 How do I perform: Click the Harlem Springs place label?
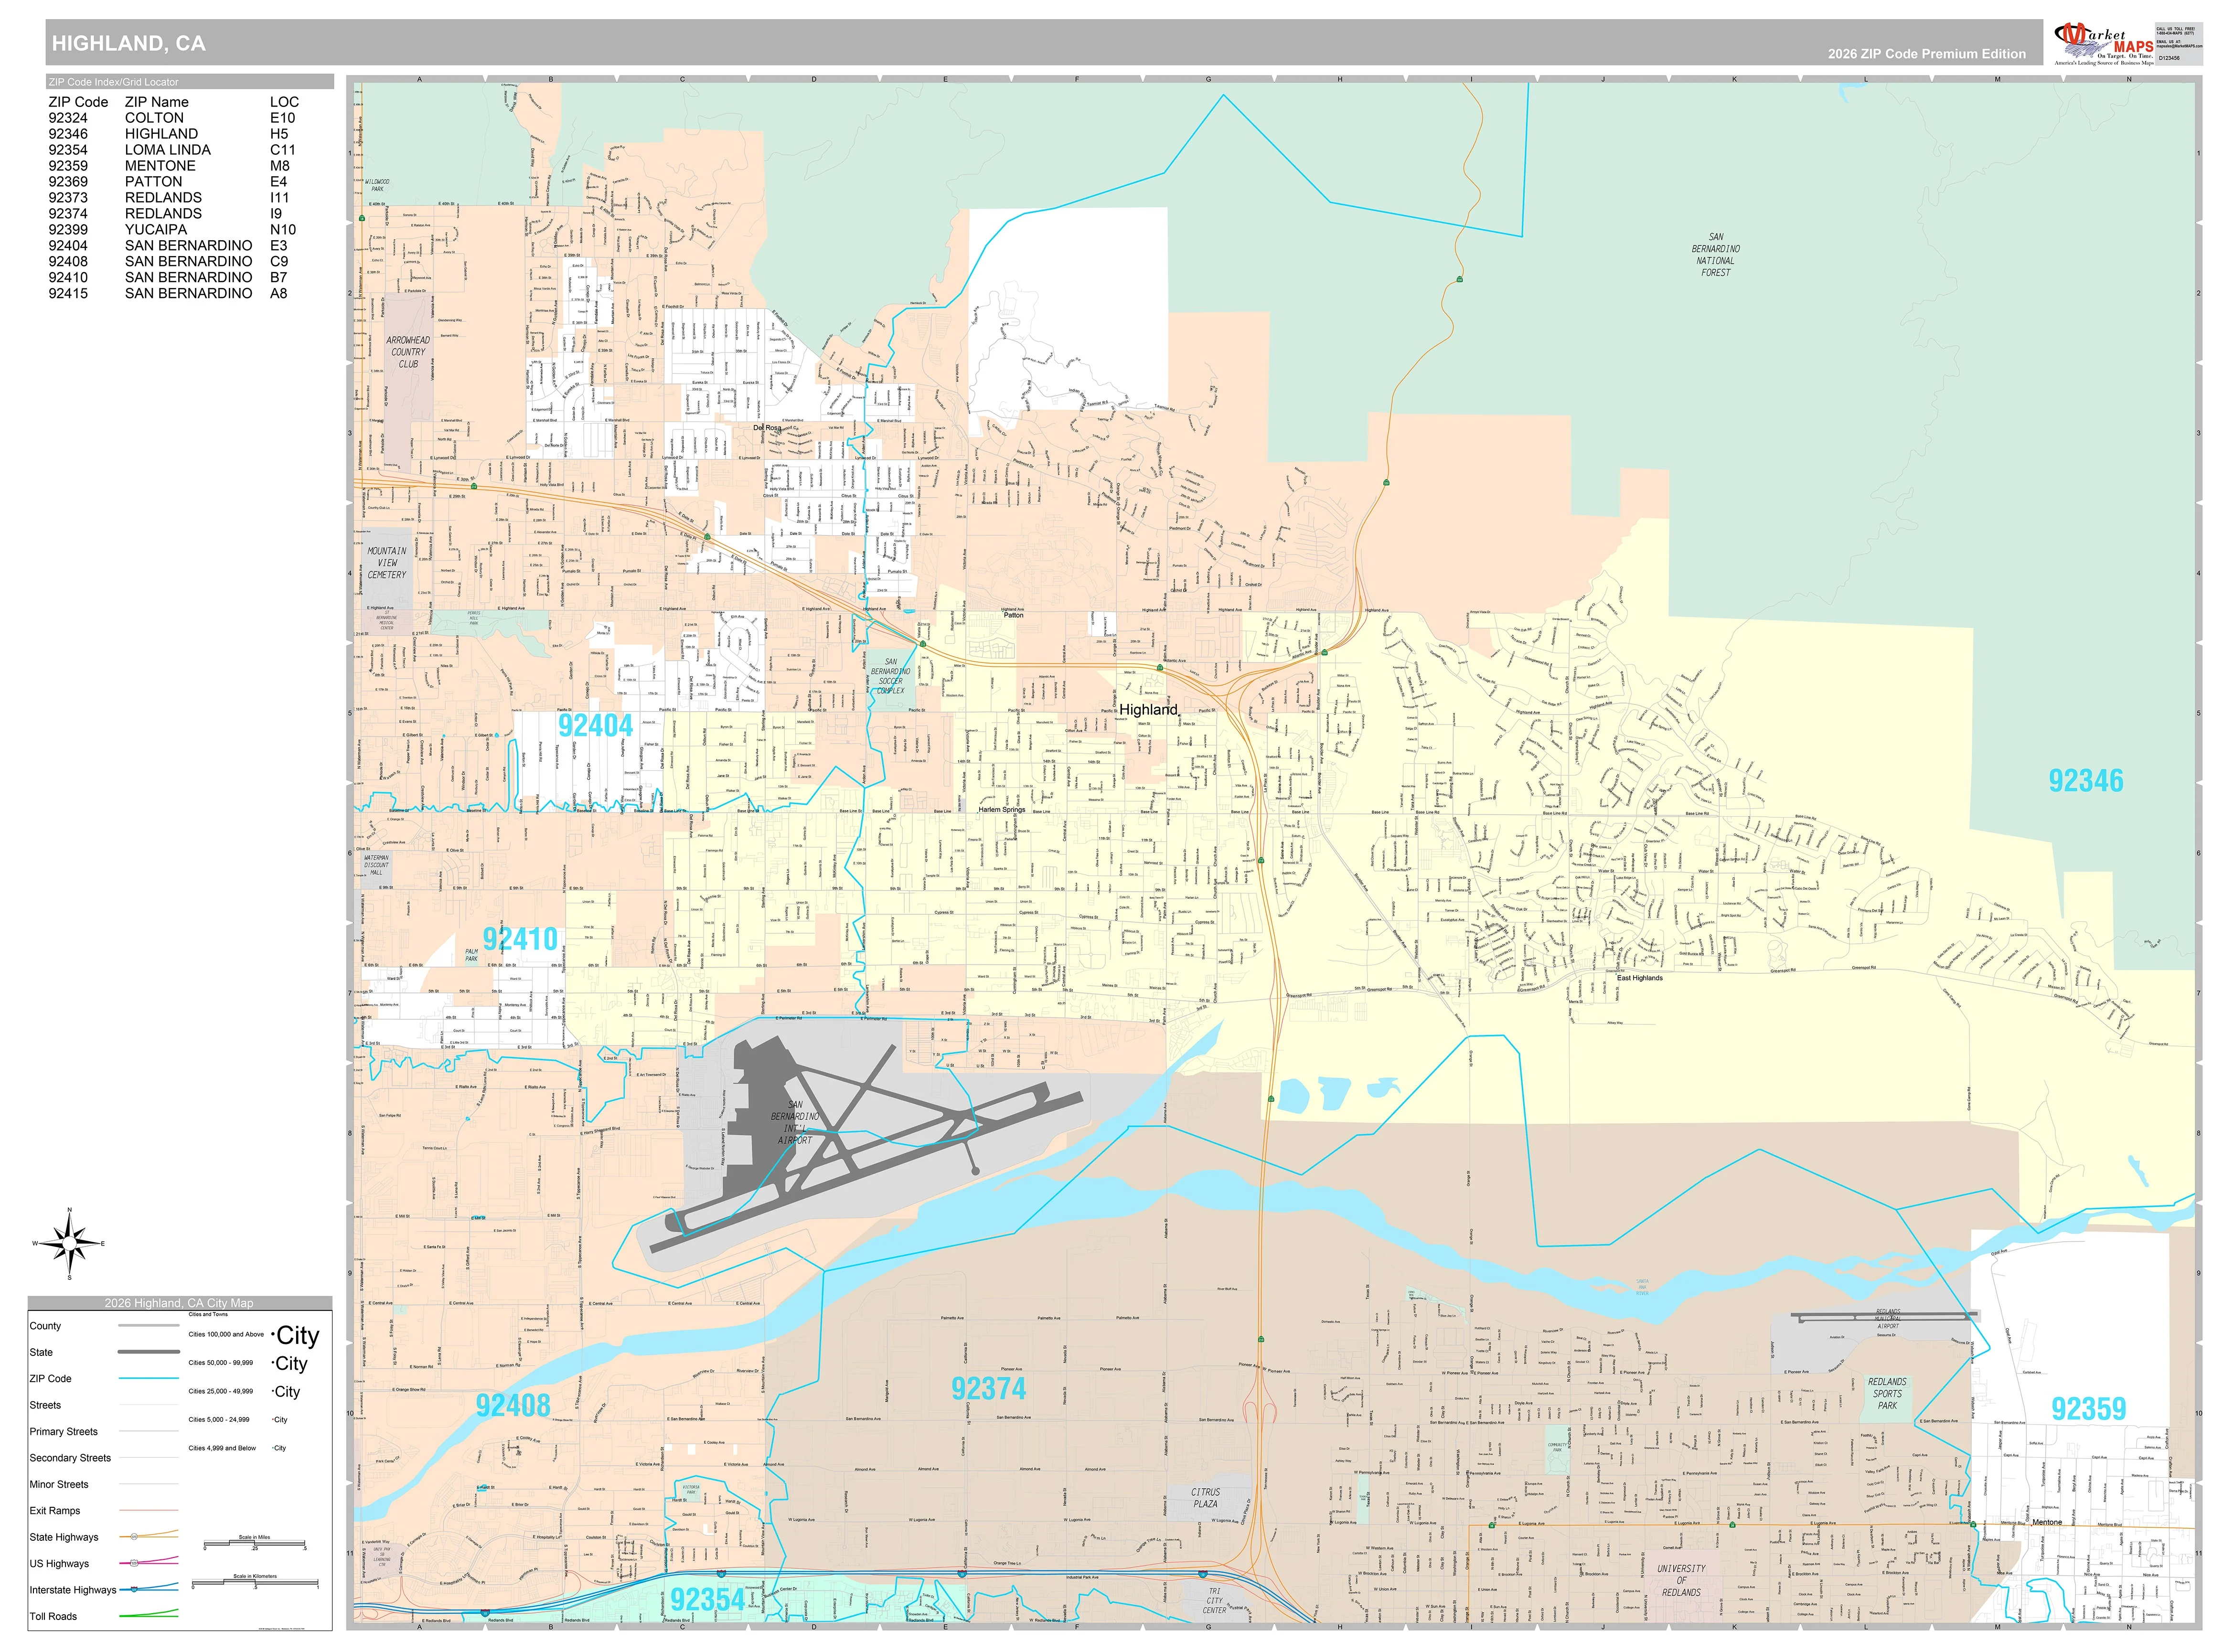point(1001,810)
